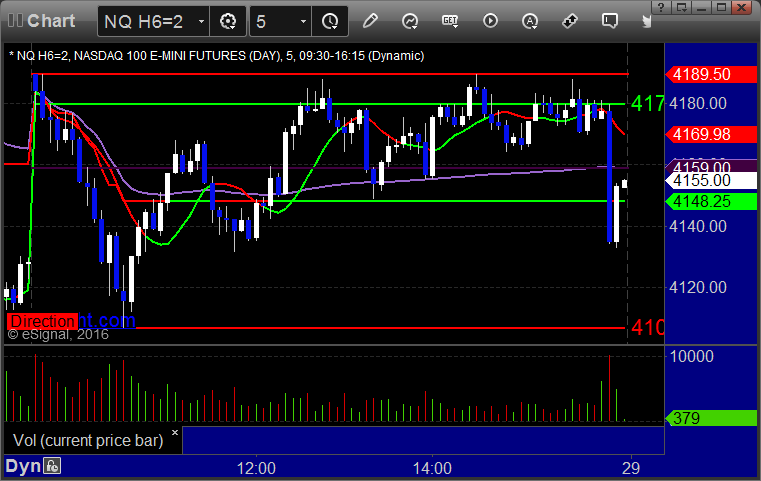Click the 4140.00 price axis label

tap(698, 226)
